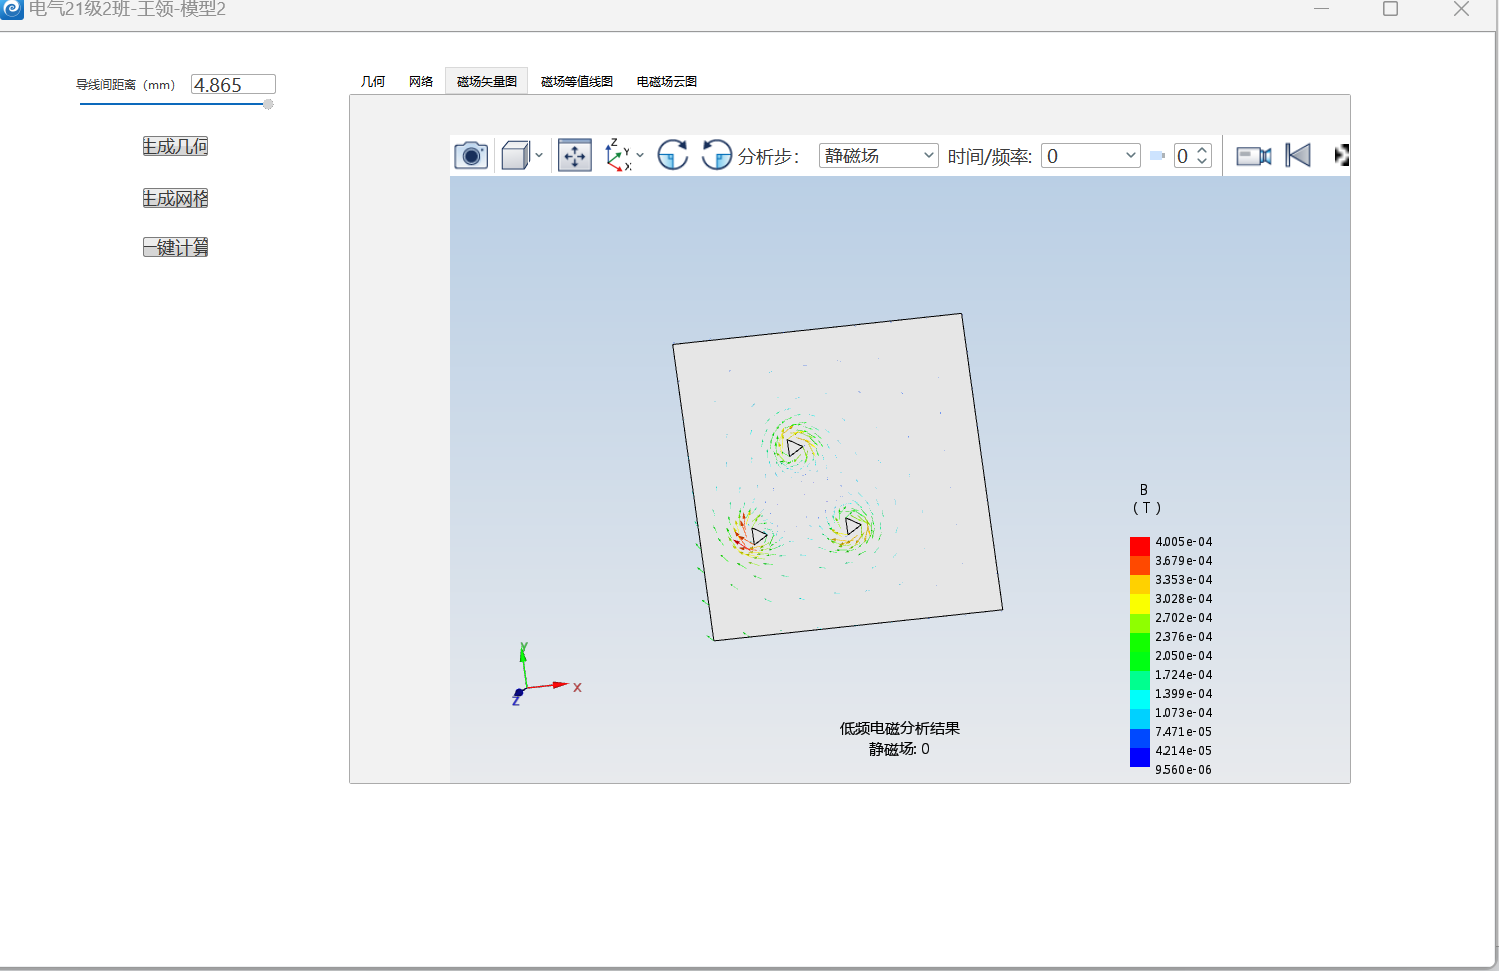Click the 生成网格 button
1499x971 pixels.
(175, 198)
